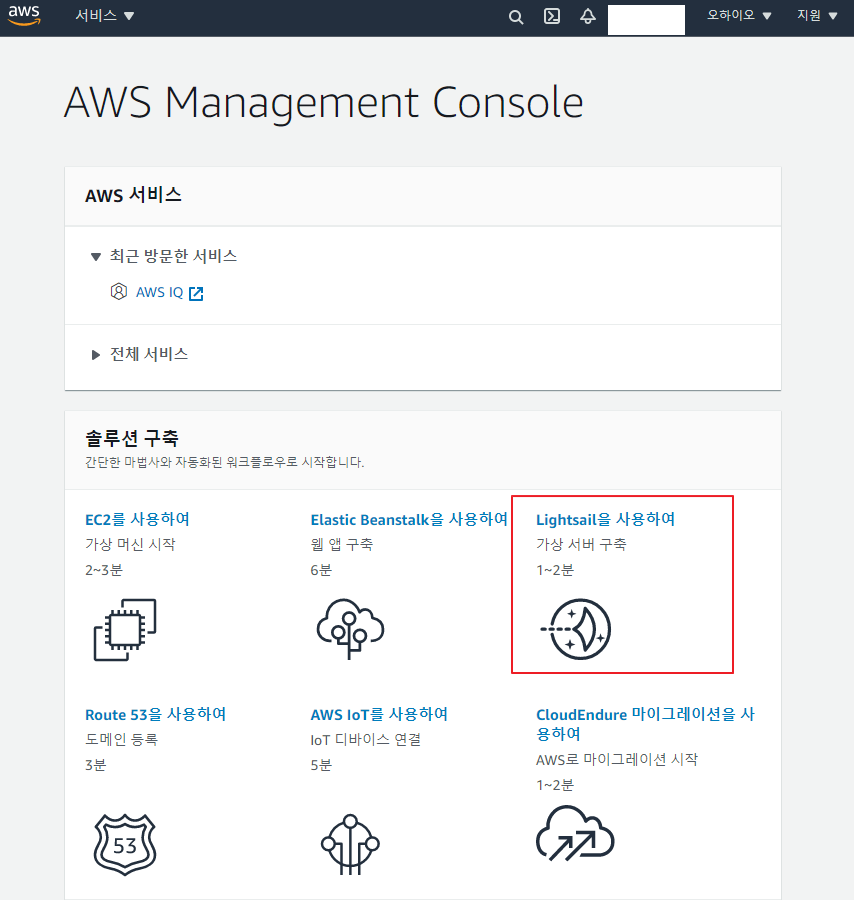Click 가상 서버 구축 text

[x=581, y=544]
